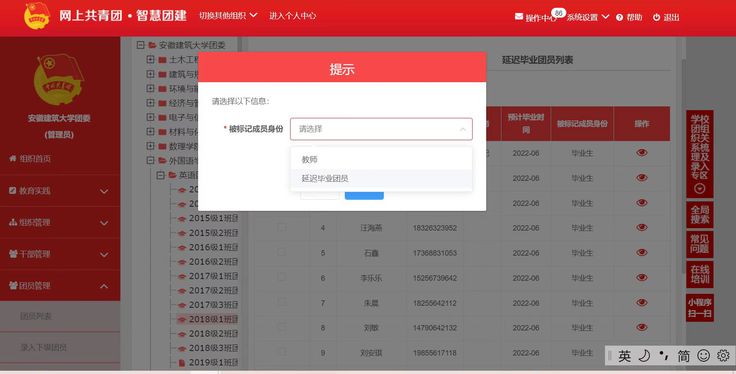Click the 团员管理 people icon in sidebar
Viewport: 736px width, 374px height.
(13, 285)
